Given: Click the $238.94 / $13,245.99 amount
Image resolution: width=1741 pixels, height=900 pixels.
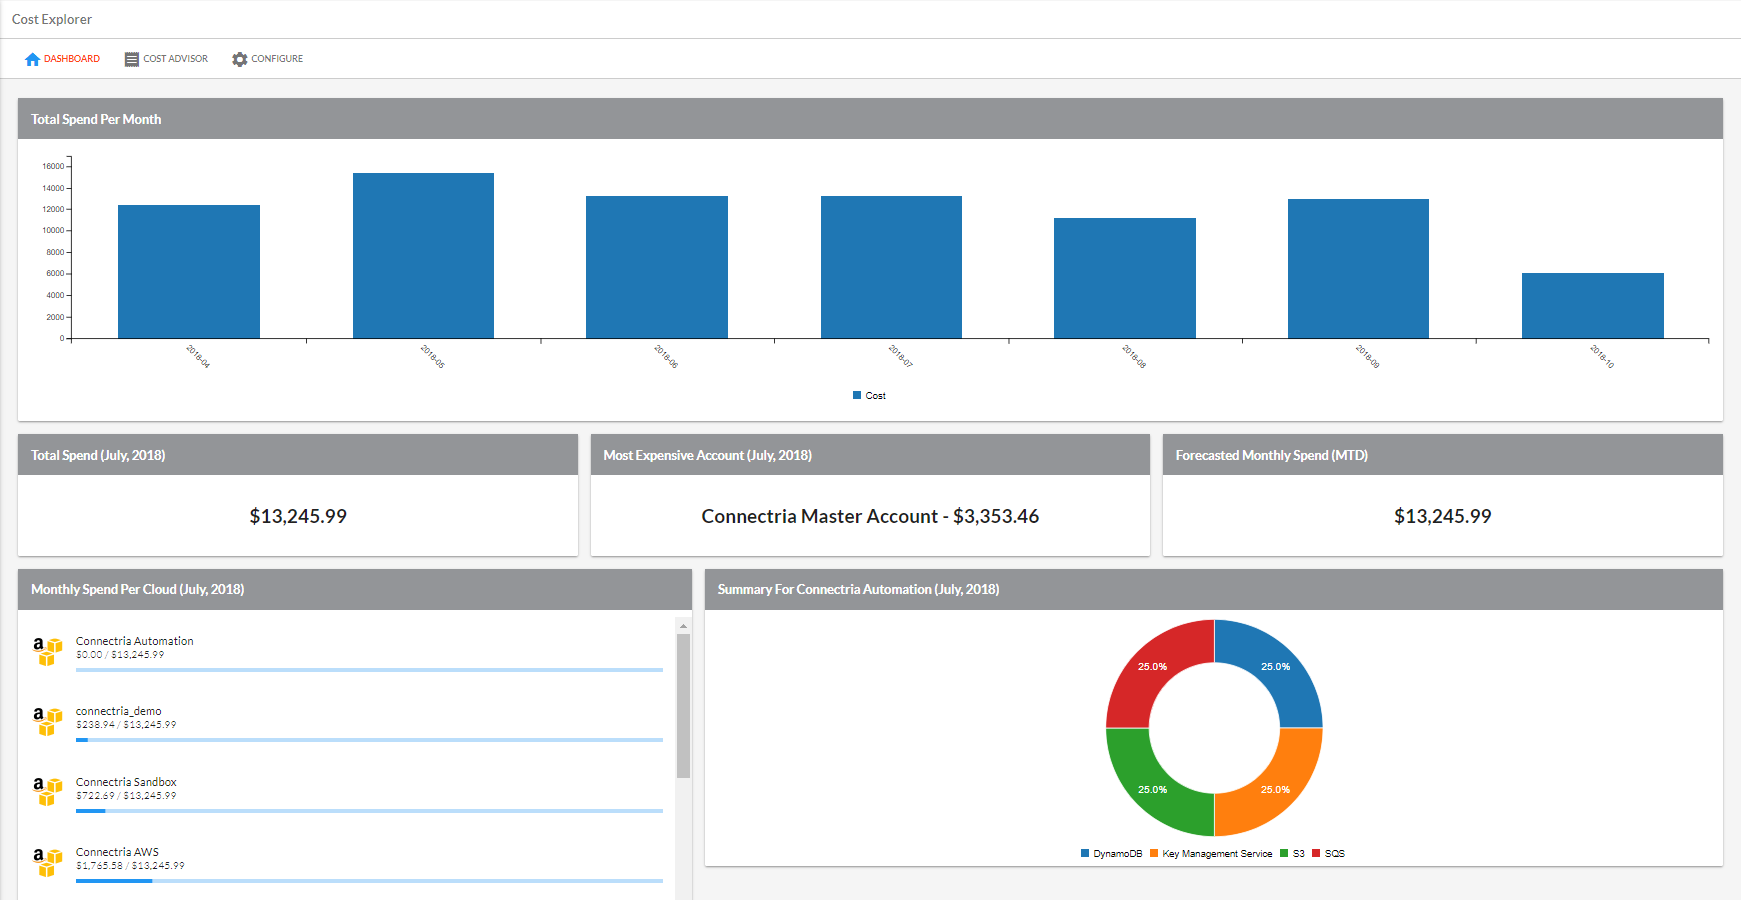Looking at the screenshot, I should (x=126, y=725).
